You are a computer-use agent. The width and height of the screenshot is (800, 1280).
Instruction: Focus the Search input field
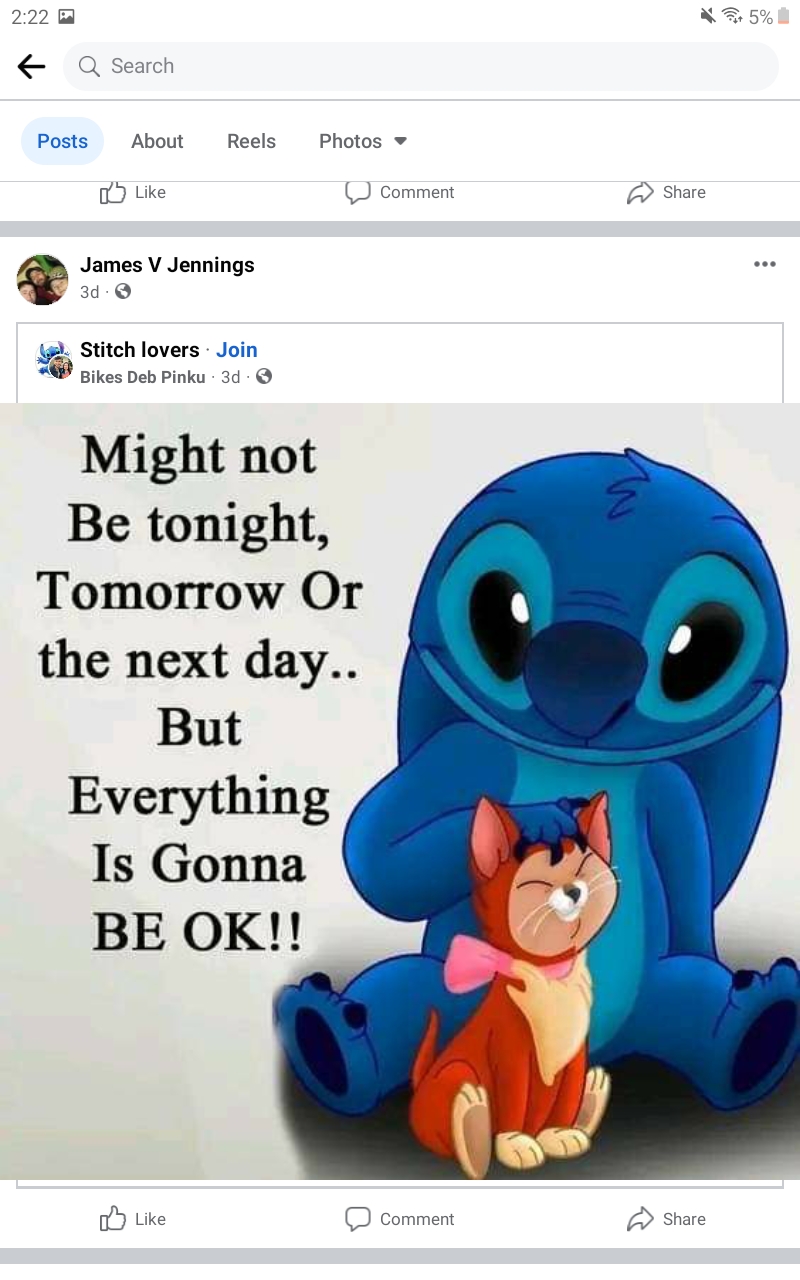[420, 67]
